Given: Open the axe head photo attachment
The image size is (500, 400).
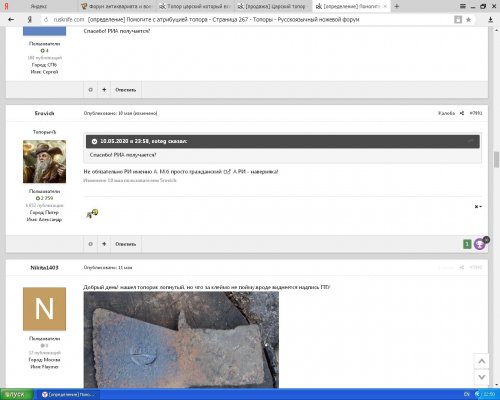Looking at the screenshot, I should coord(181,340).
